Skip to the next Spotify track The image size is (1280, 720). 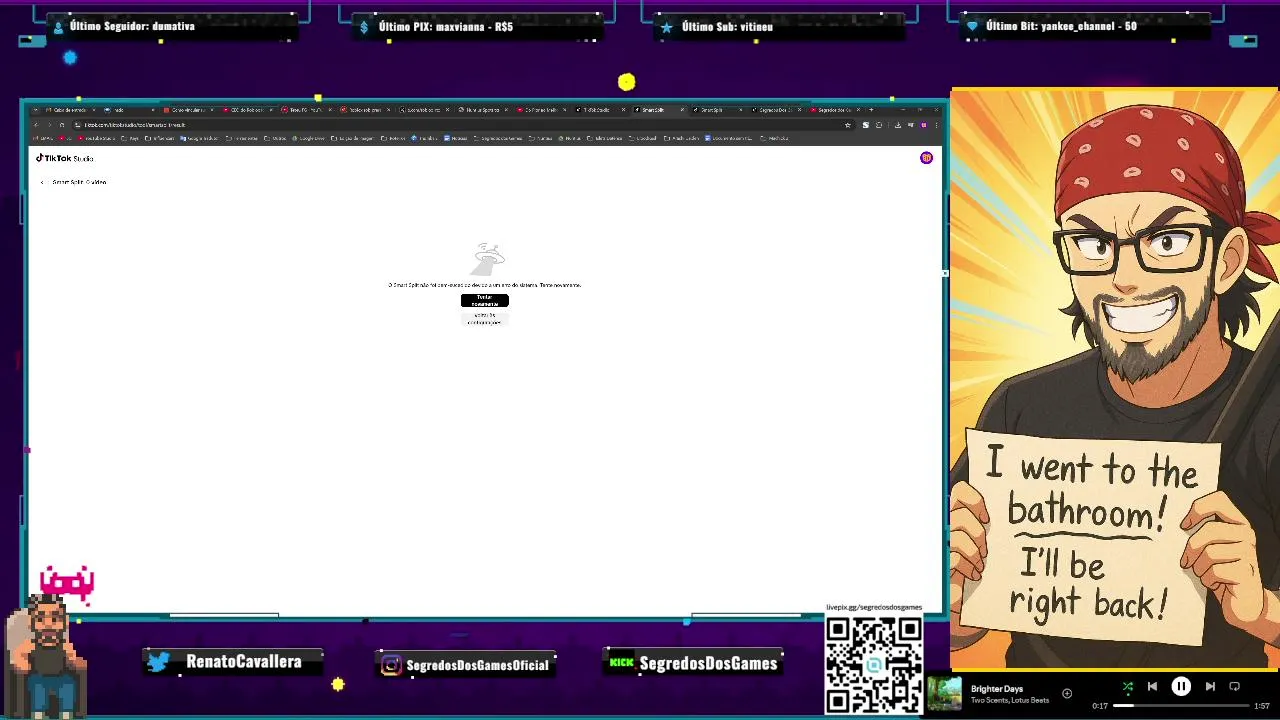tap(1210, 686)
